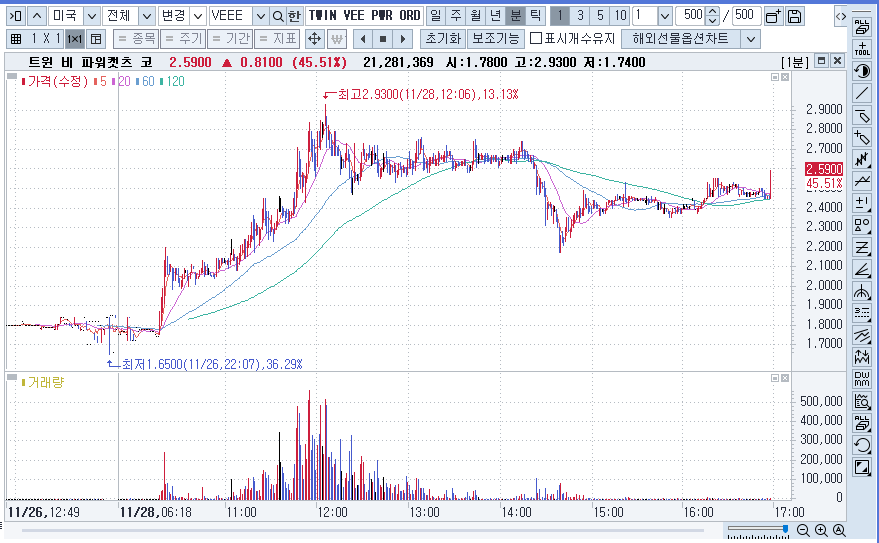The height and width of the screenshot is (543, 879).
Task: Select the 틱 tick period tab
Action: click(535, 16)
